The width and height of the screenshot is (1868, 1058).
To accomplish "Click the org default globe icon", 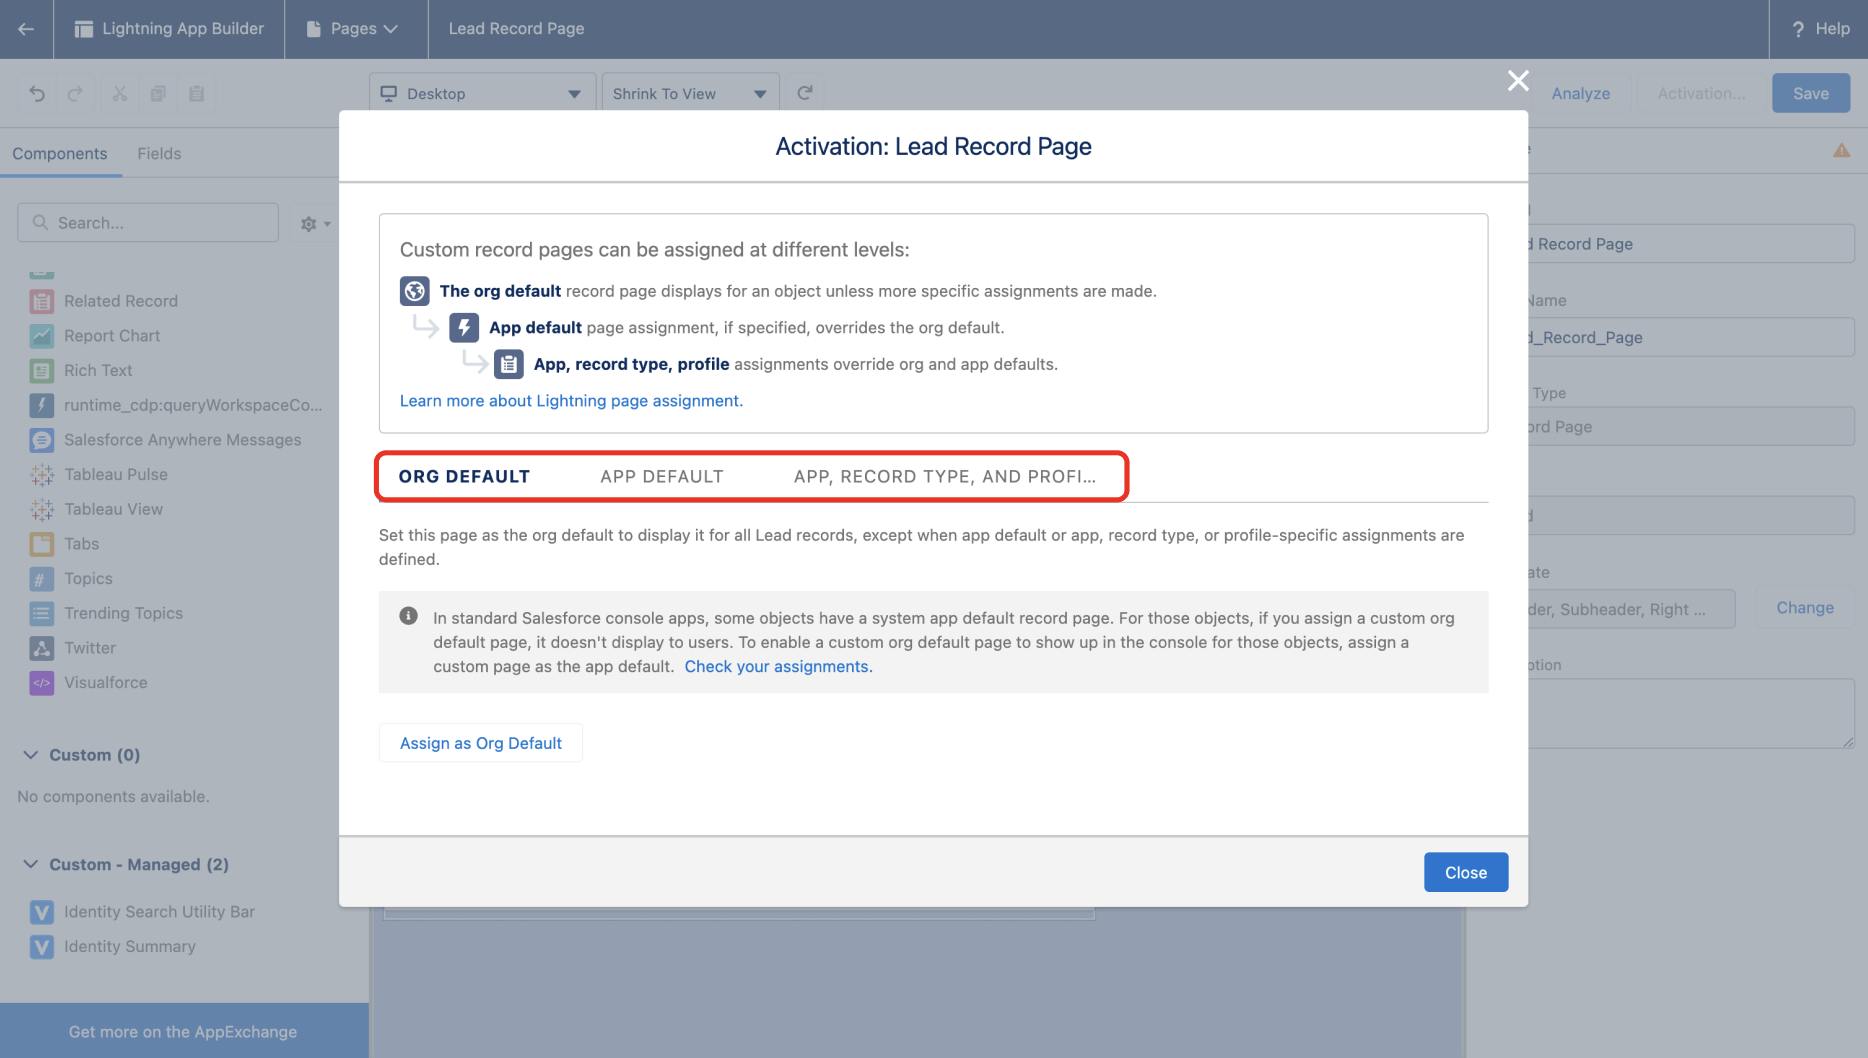I will [x=415, y=291].
